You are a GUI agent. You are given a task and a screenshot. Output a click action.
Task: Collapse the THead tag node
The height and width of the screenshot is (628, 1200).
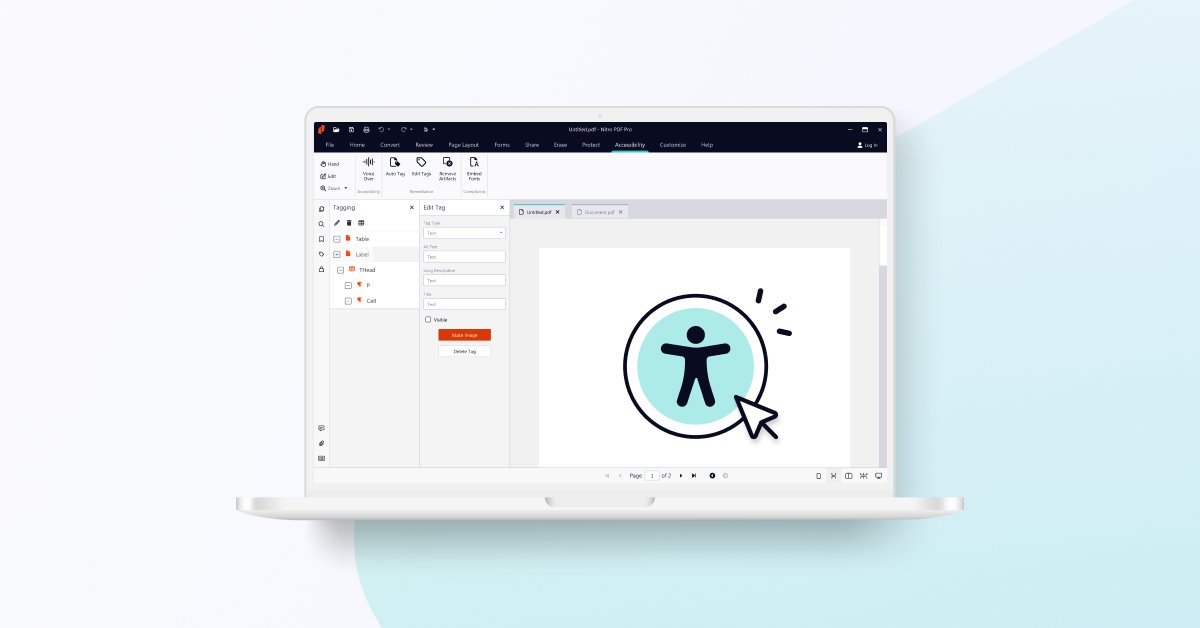[x=340, y=270]
